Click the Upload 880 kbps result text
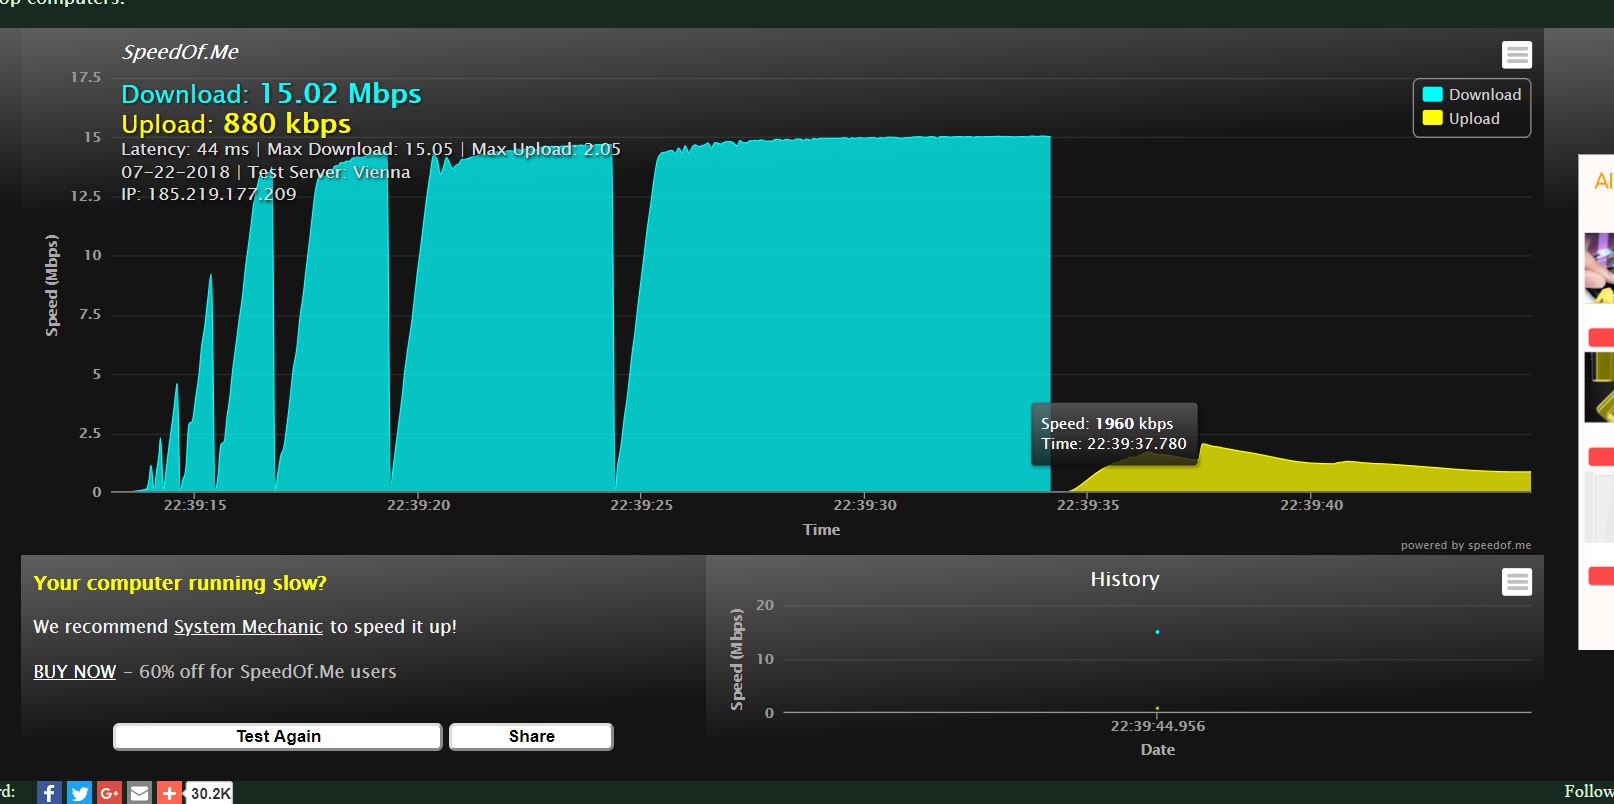This screenshot has width=1614, height=804. pyautogui.click(x=236, y=124)
